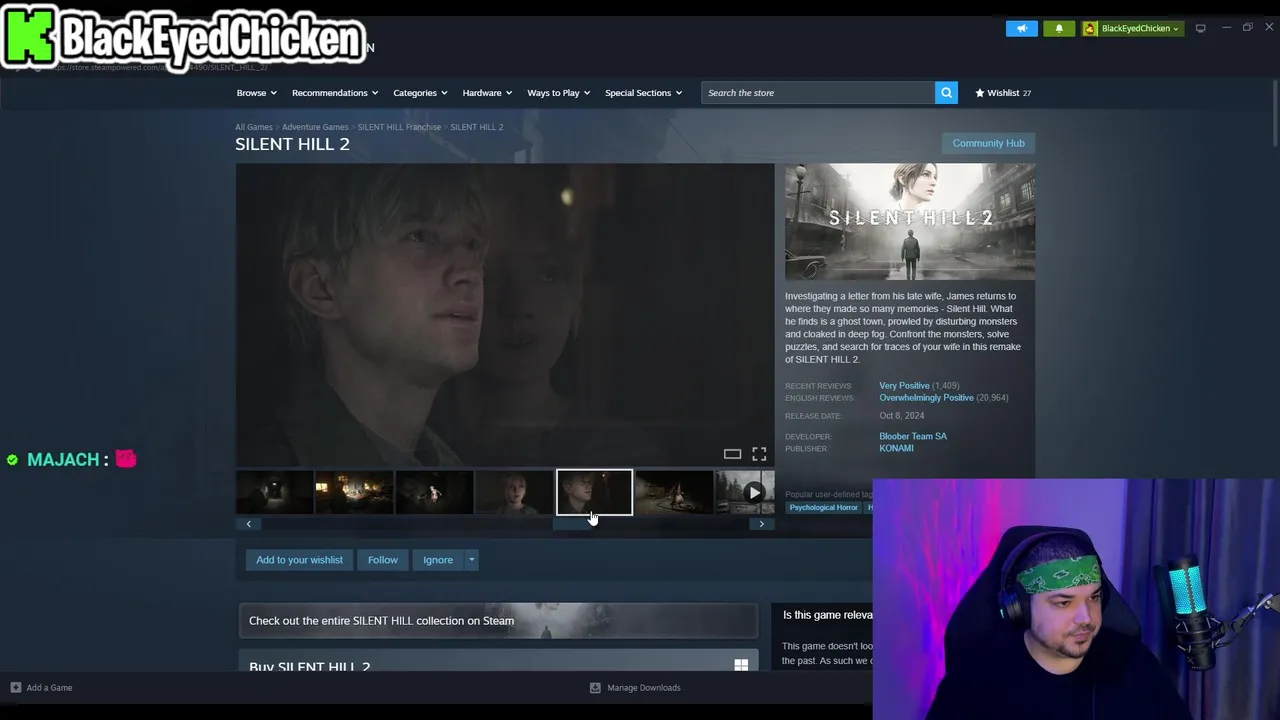Open the Special Sections dropdown
The image size is (1280, 720).
(643, 93)
